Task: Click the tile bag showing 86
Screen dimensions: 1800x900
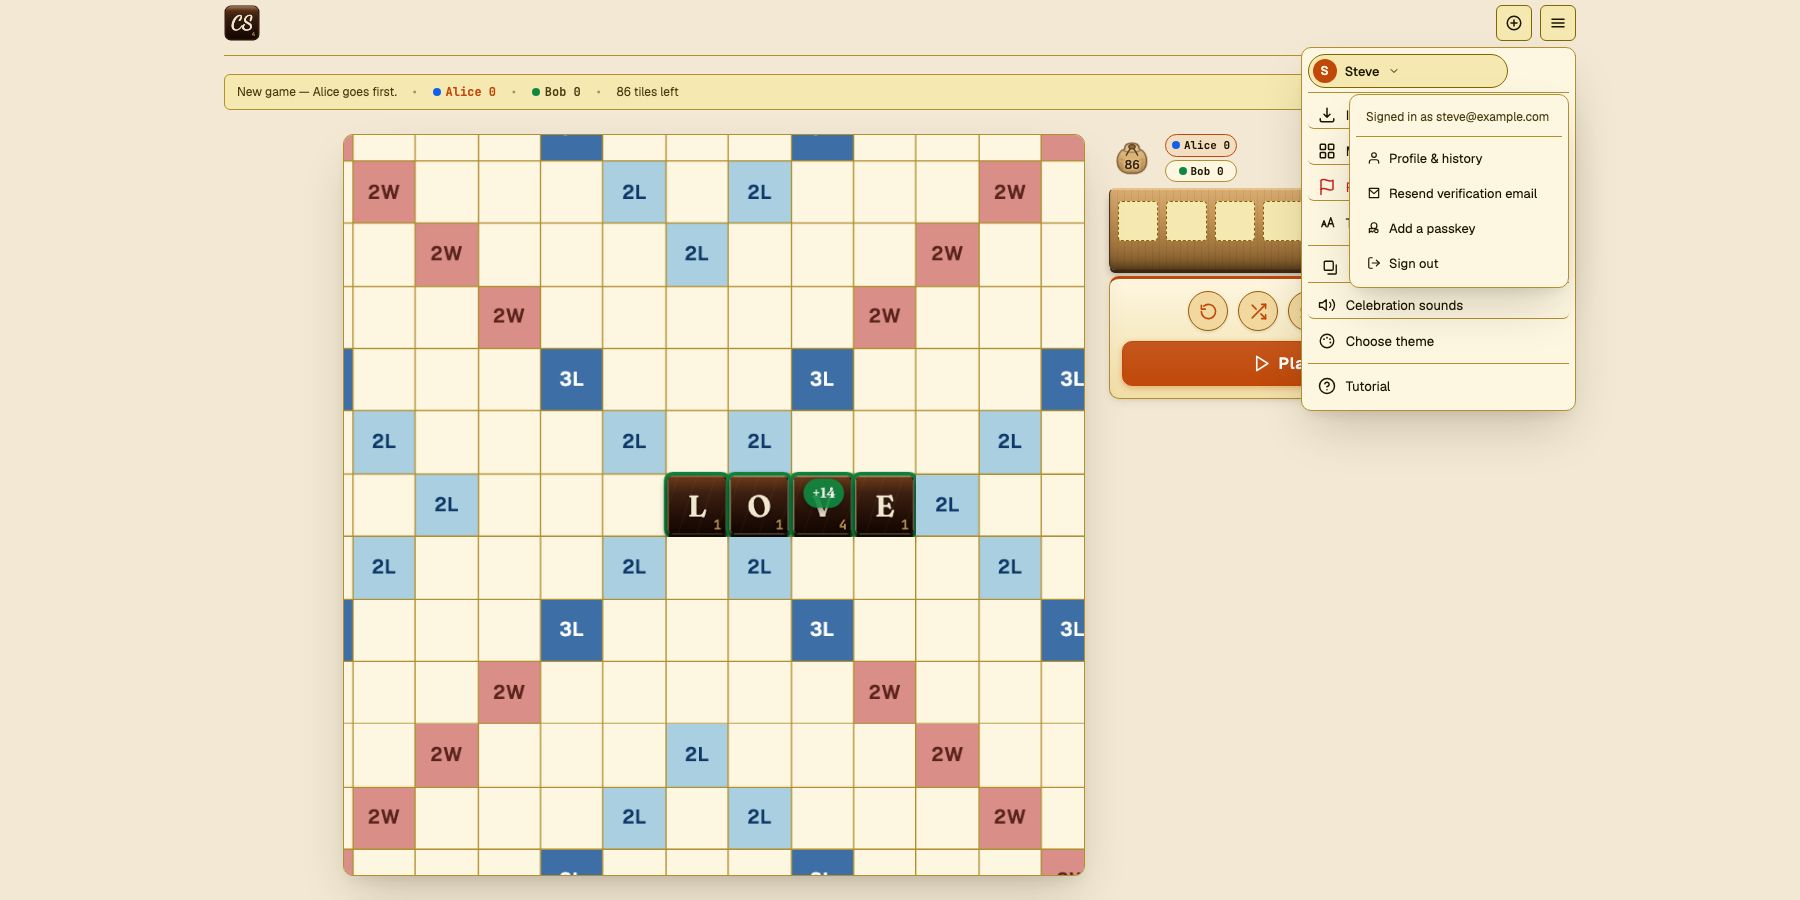Action: click(1132, 158)
